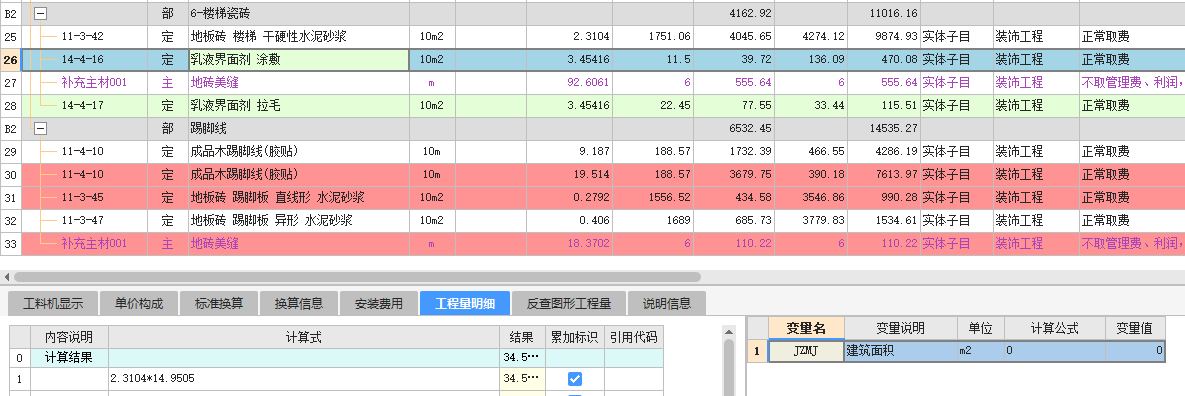Select row header 33

pos(11,244)
